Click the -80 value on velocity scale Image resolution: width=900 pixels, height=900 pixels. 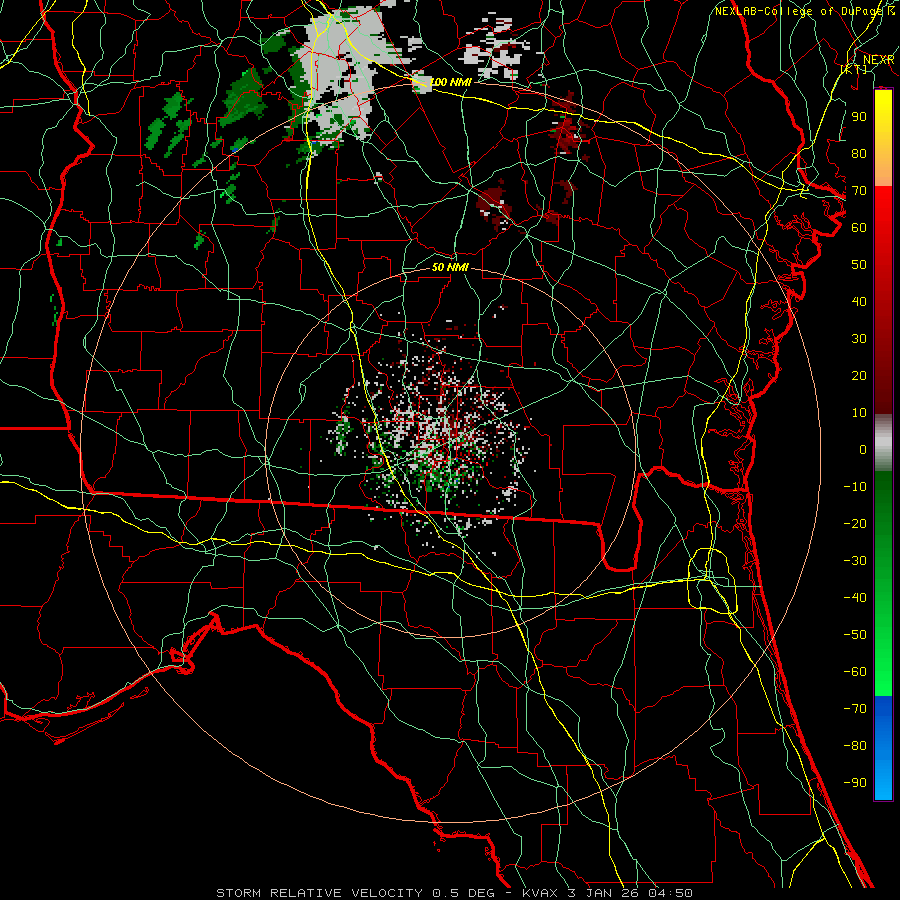tap(855, 746)
